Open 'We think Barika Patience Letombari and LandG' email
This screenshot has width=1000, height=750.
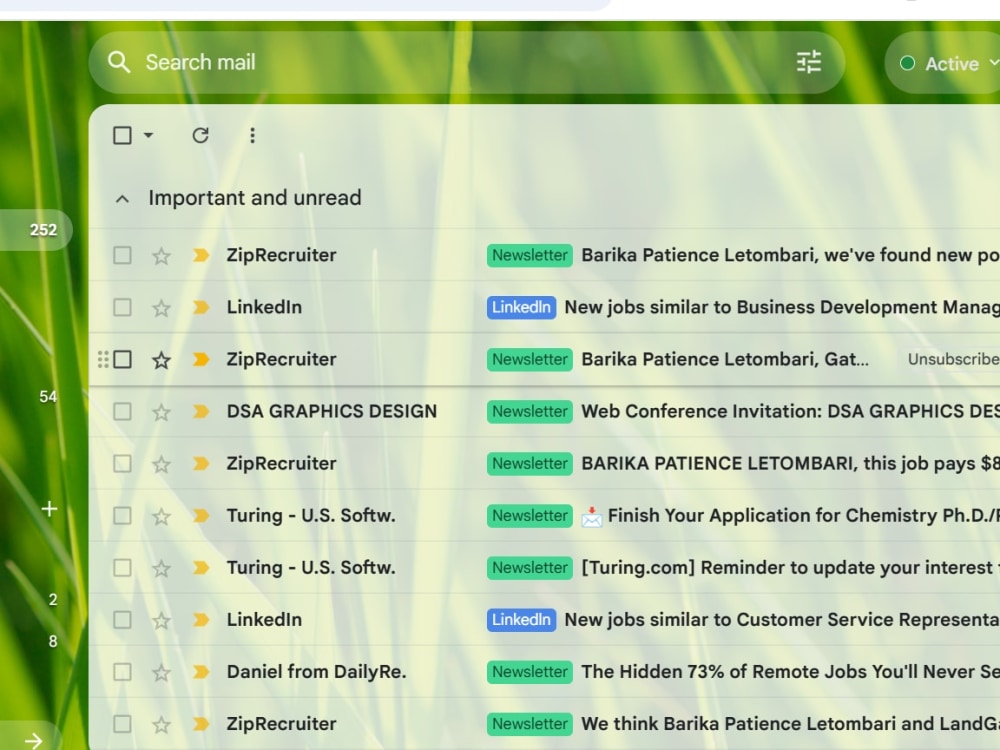point(790,724)
